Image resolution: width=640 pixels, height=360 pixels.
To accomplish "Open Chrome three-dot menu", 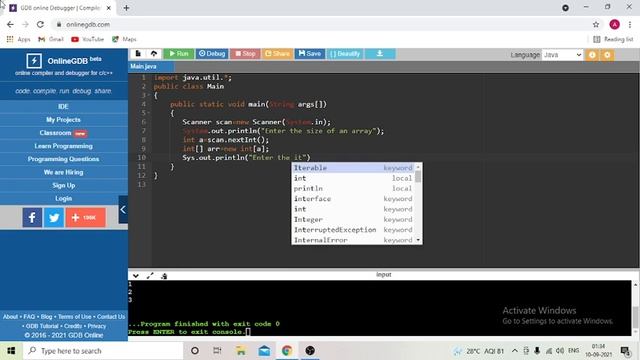I will point(630,24).
